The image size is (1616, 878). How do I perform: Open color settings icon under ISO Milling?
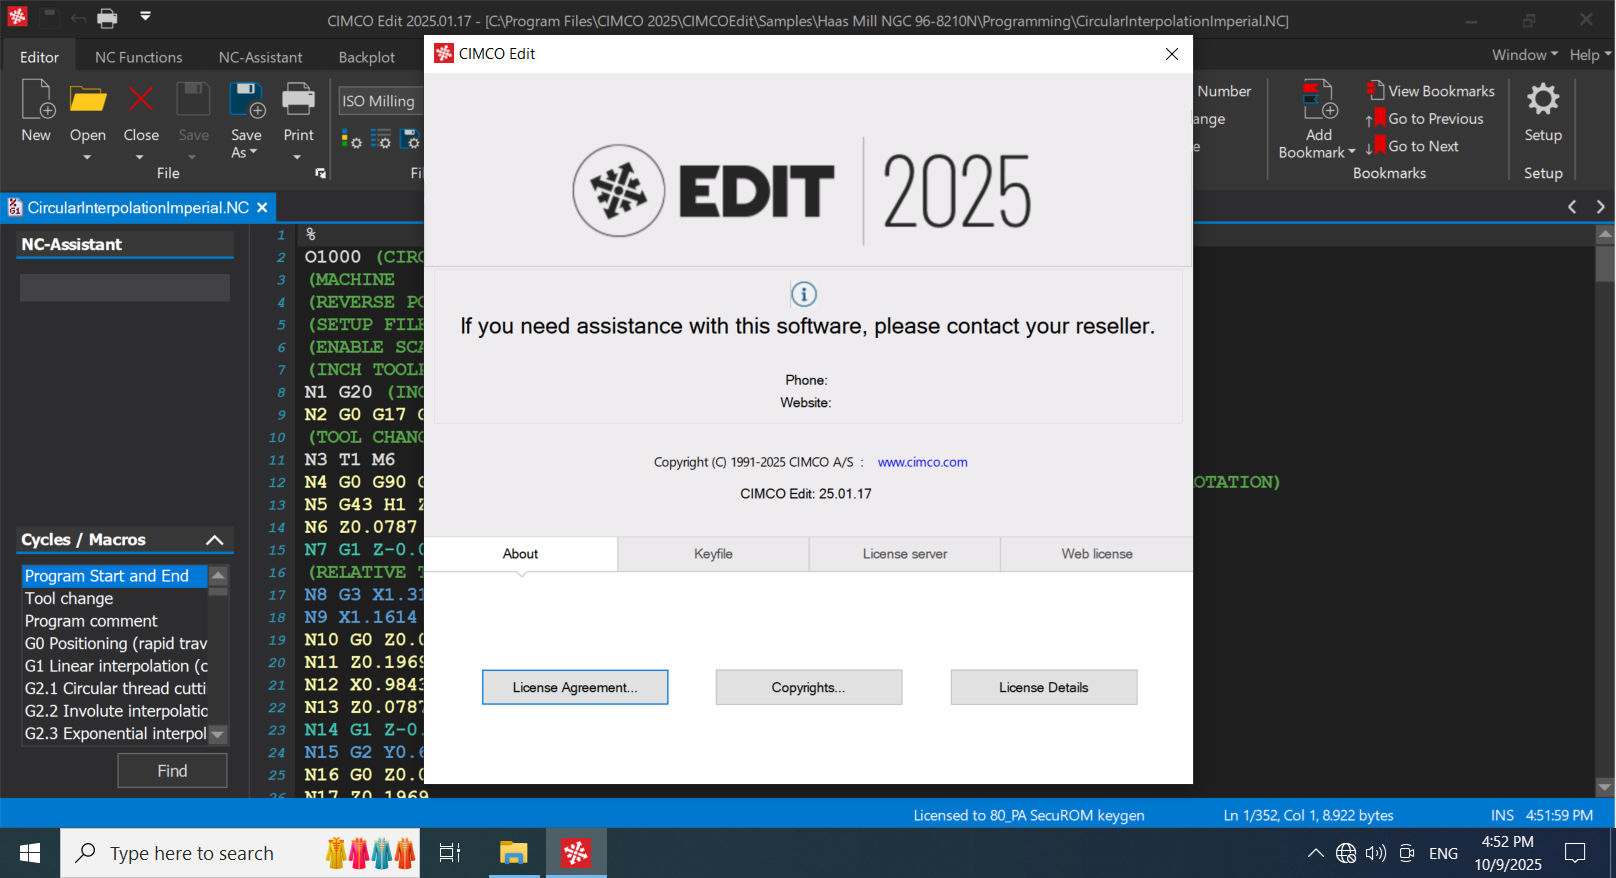point(351,140)
